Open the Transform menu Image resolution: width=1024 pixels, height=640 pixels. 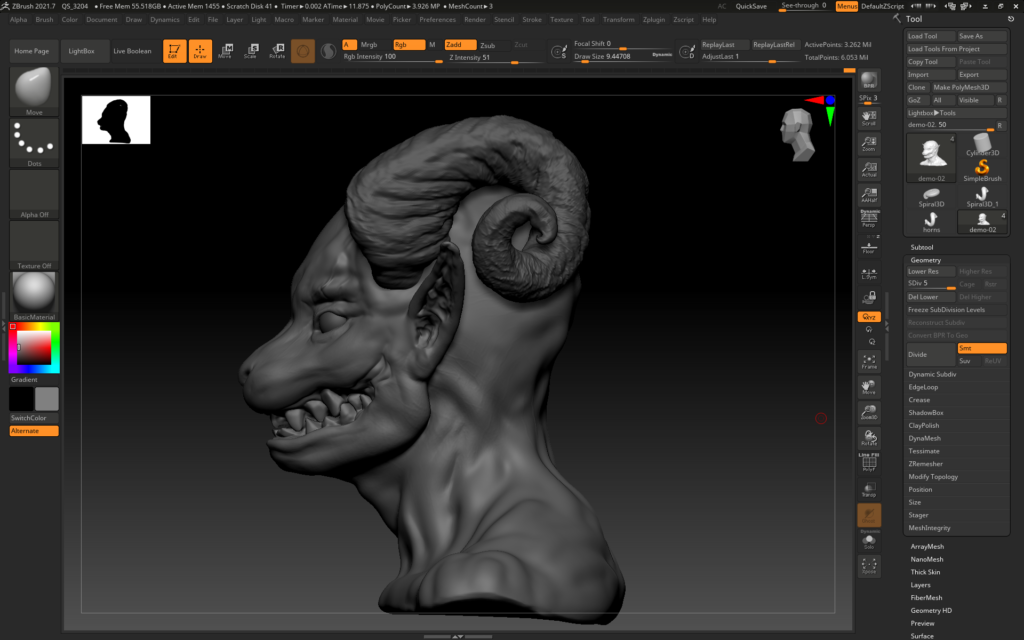pyautogui.click(x=618, y=20)
